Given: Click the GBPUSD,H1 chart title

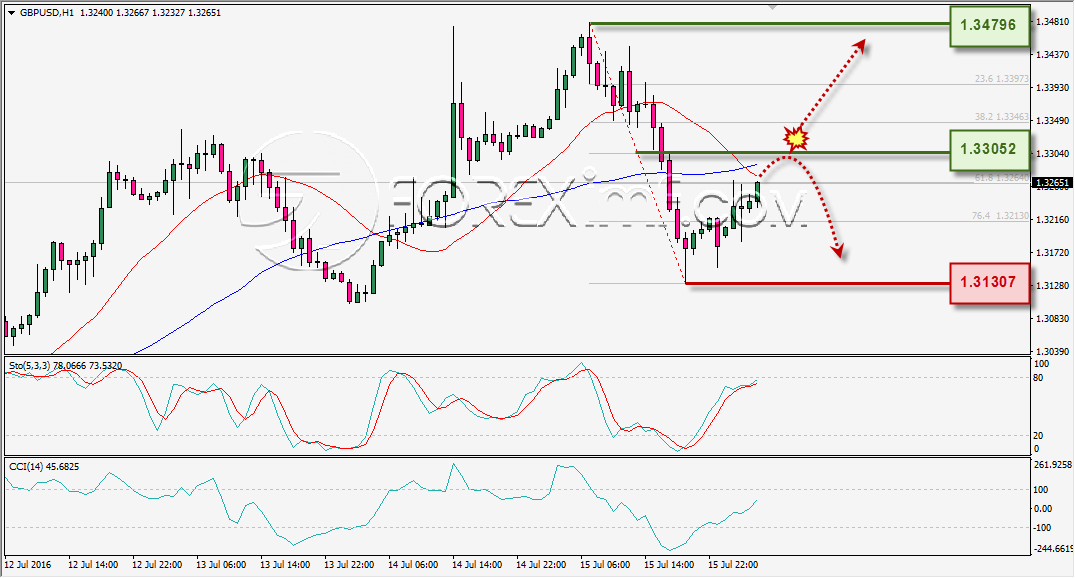Looking at the screenshot, I should [47, 12].
